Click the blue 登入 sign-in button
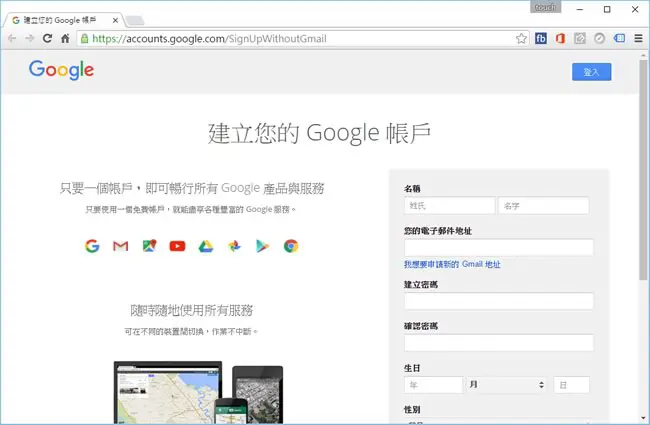Viewport: 650px width, 425px height. pos(592,72)
